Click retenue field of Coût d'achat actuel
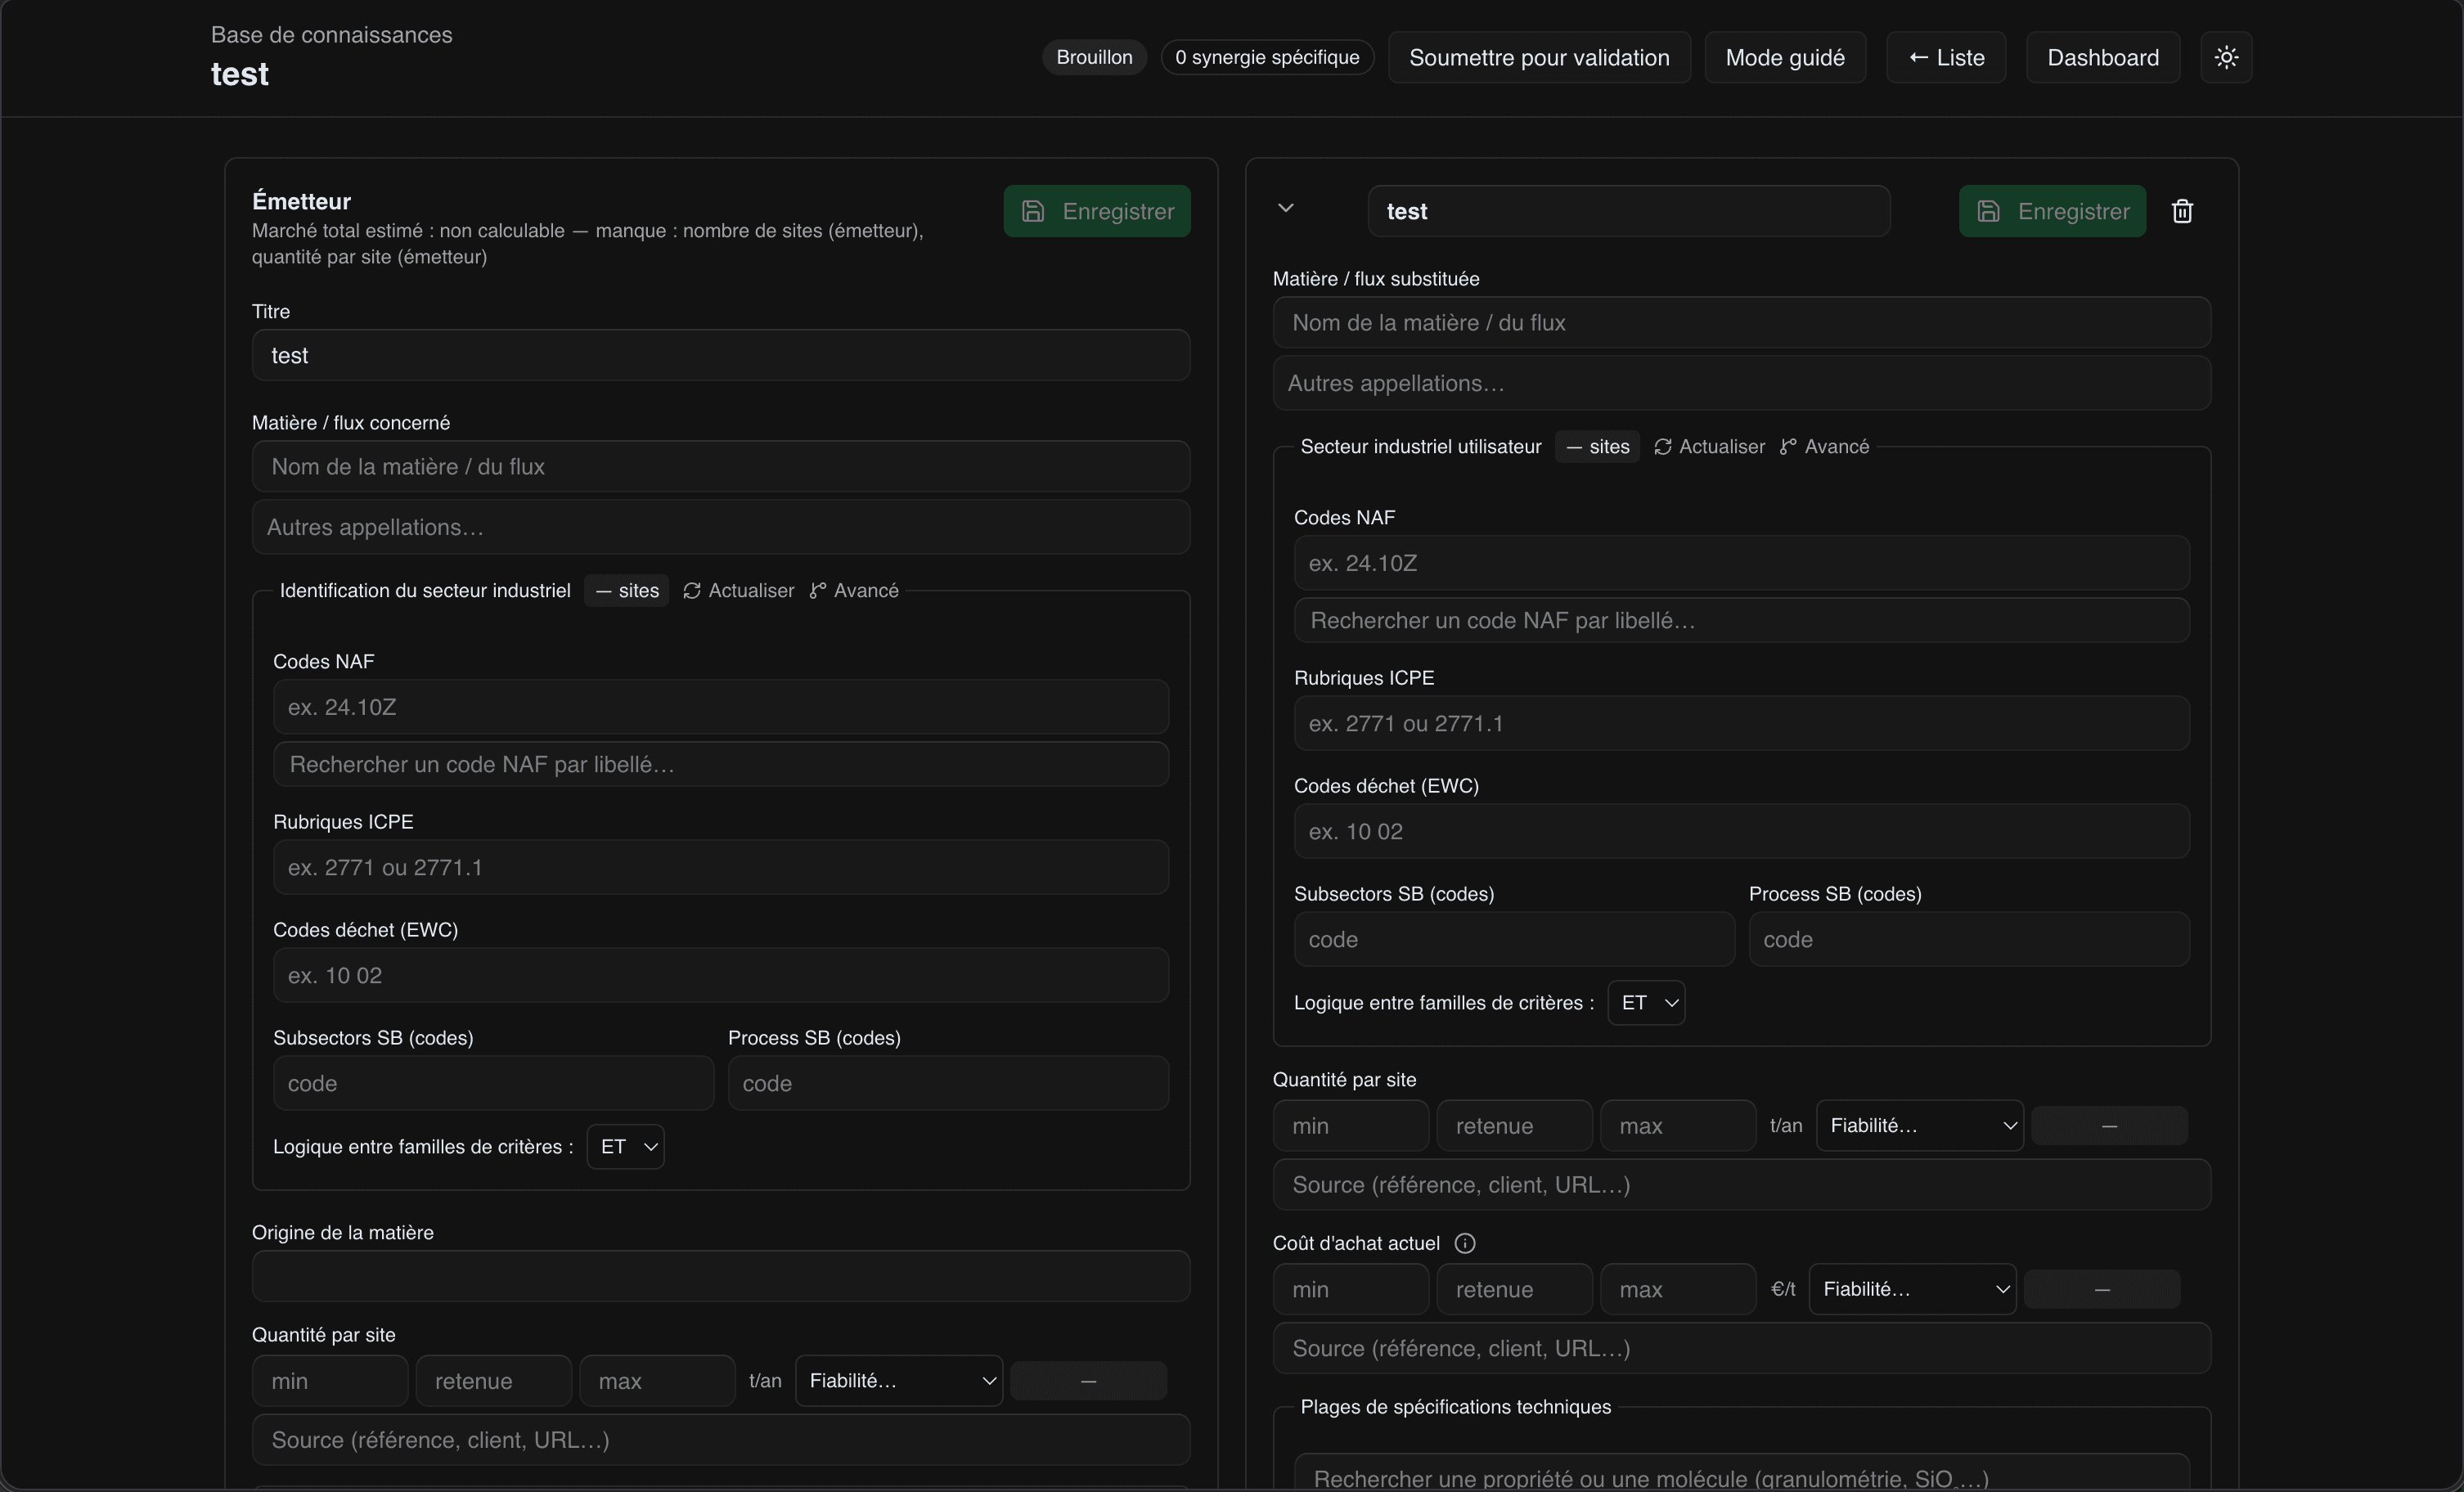The width and height of the screenshot is (2464, 1492). coord(1515,1289)
